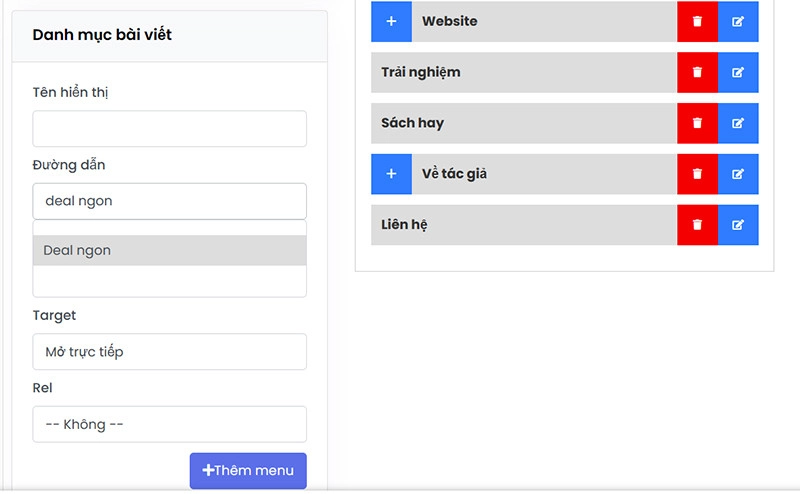The height and width of the screenshot is (494, 800).
Task: Edit the Về tác giả menu item
Action: click(738, 174)
